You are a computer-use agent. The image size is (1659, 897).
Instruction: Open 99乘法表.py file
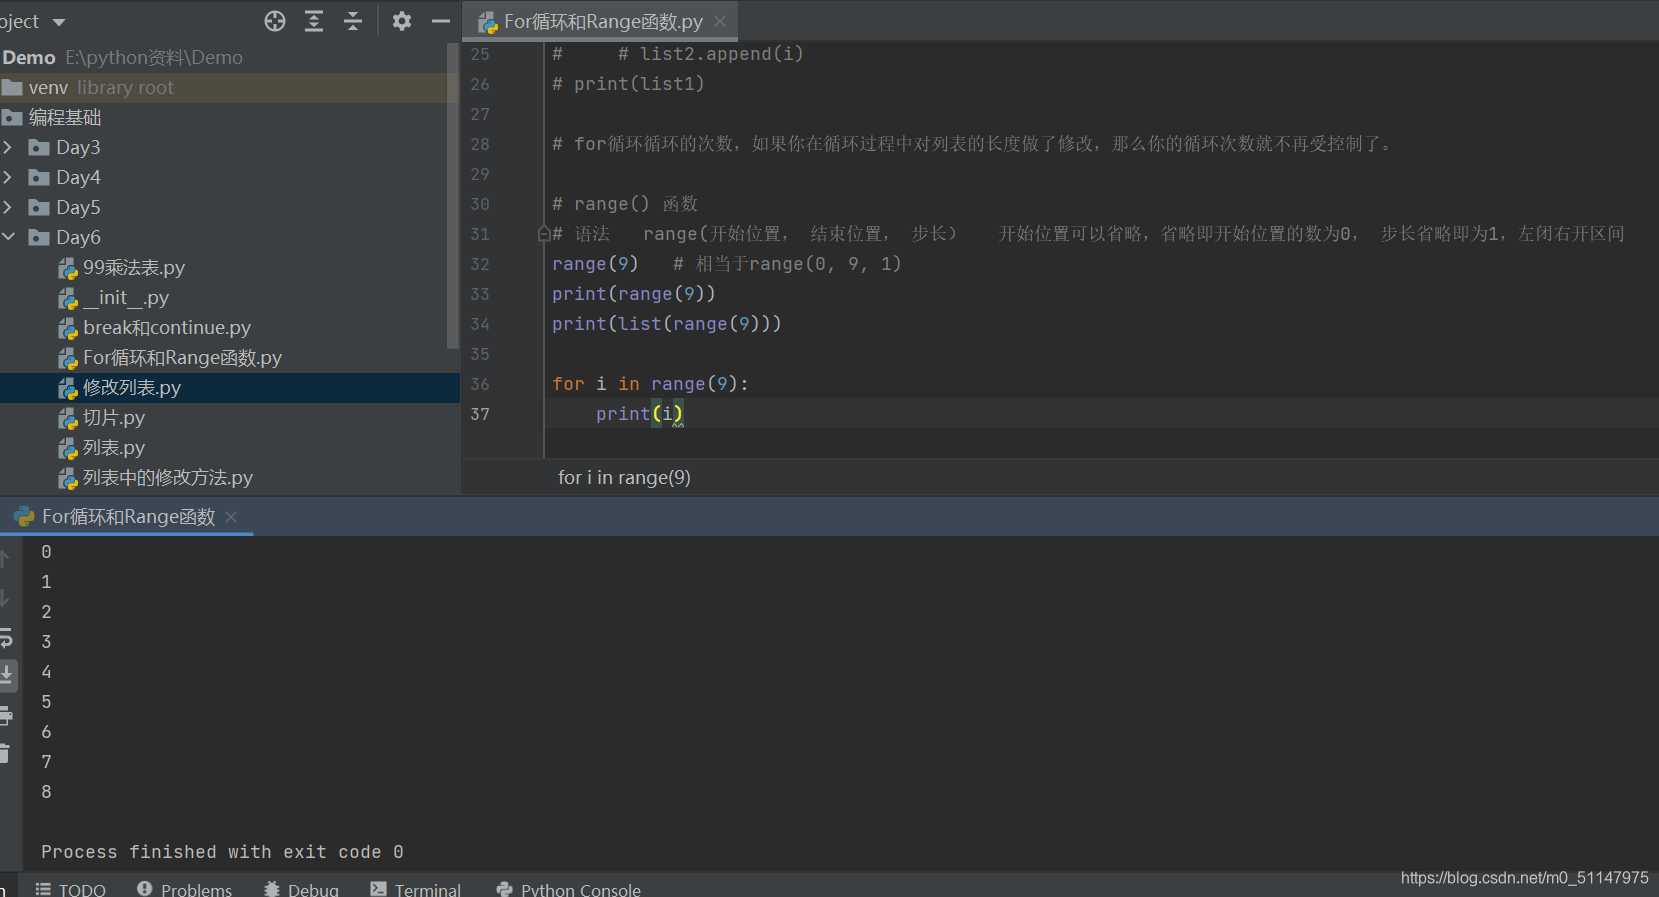(x=134, y=268)
